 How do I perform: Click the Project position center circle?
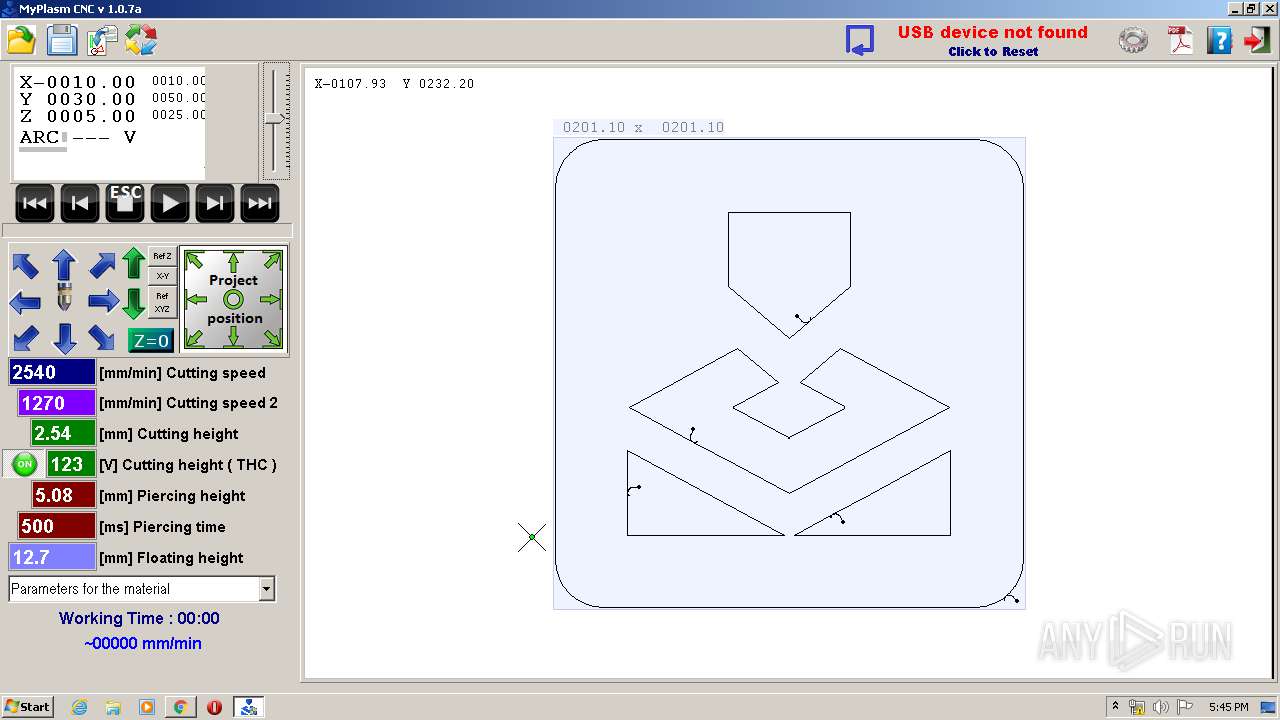click(x=233, y=299)
